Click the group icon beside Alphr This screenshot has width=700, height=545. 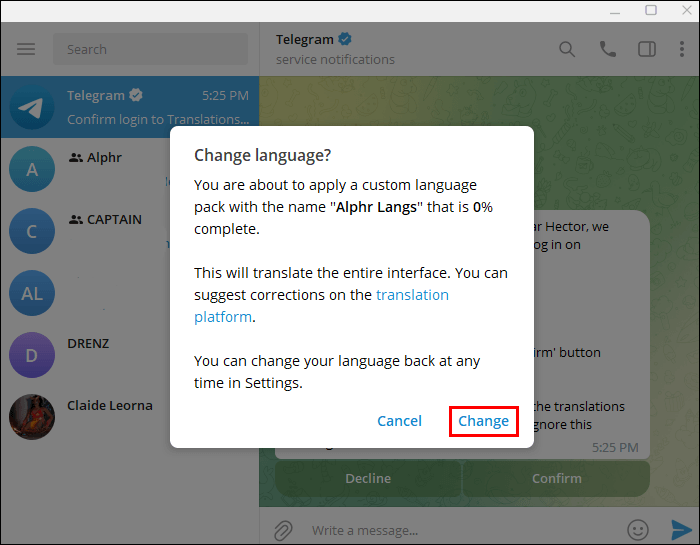tap(76, 157)
